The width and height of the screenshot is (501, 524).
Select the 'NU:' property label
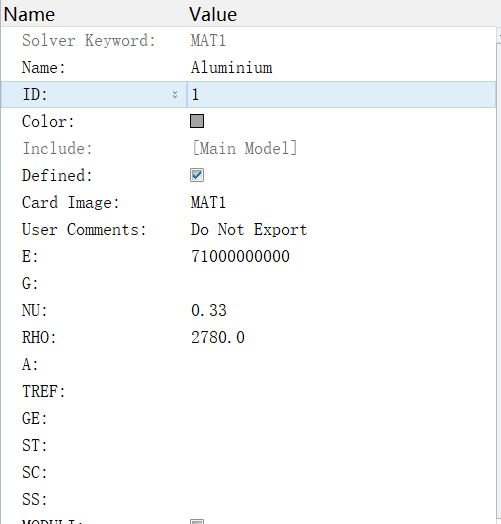pyautogui.click(x=35, y=310)
